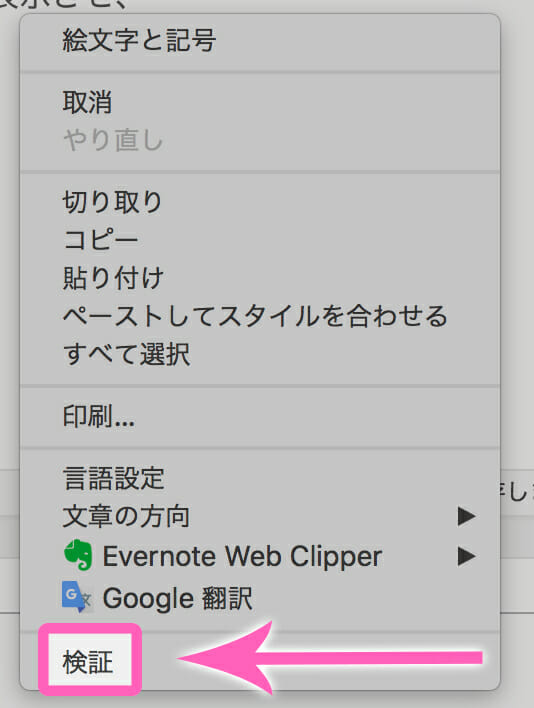Expand the Evernote Web Clipper submenu arrow
This screenshot has height=708, width=534.
pos(466,556)
